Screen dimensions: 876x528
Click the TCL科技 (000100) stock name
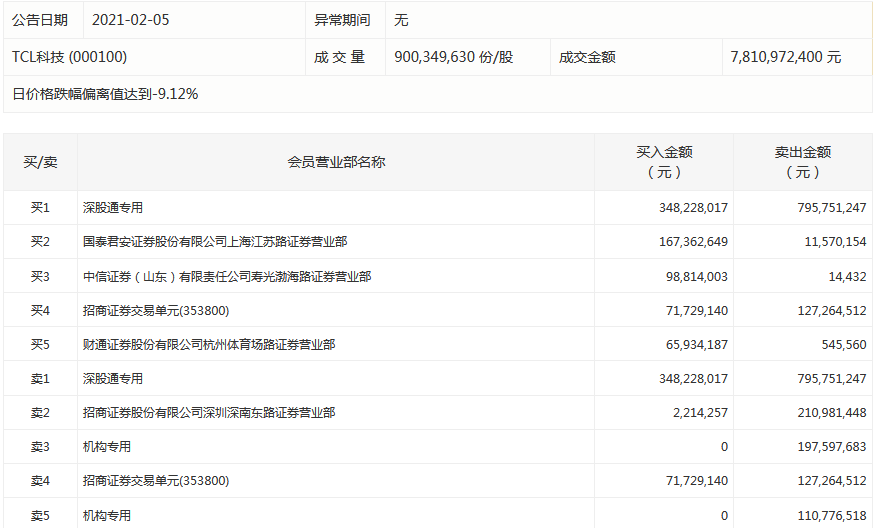click(x=69, y=57)
